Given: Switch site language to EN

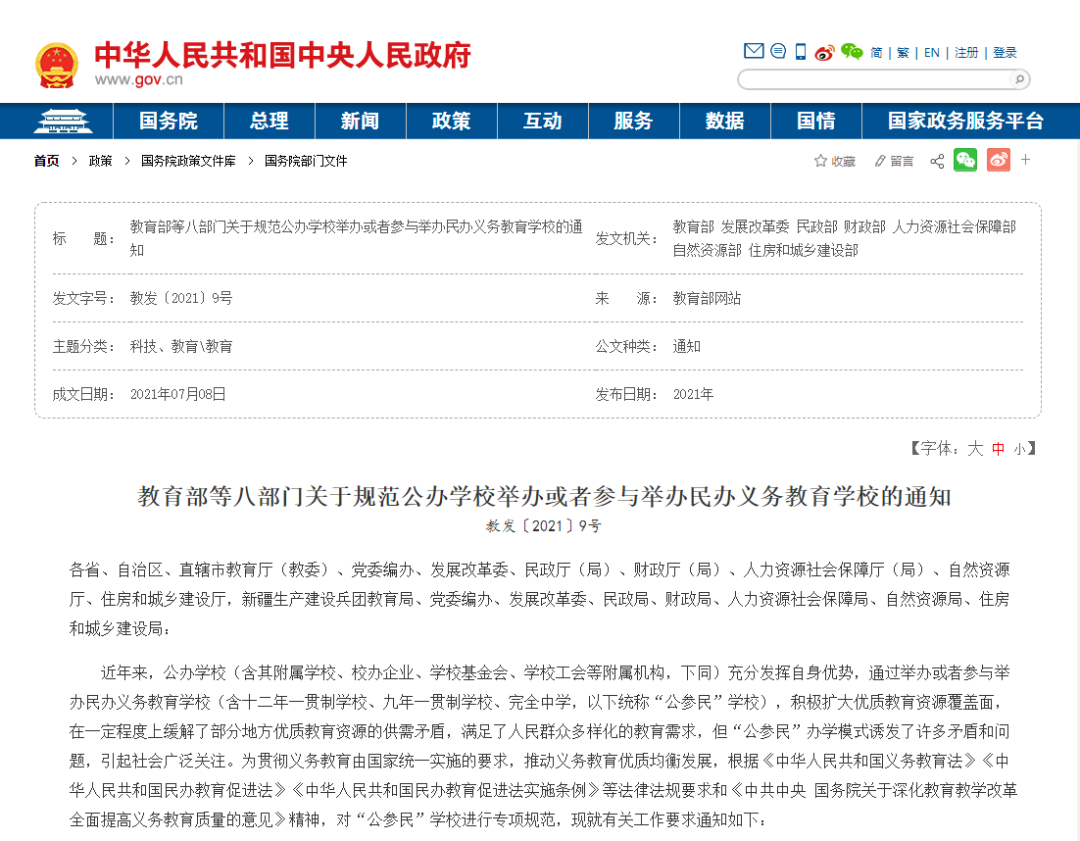Looking at the screenshot, I should pos(931,53).
